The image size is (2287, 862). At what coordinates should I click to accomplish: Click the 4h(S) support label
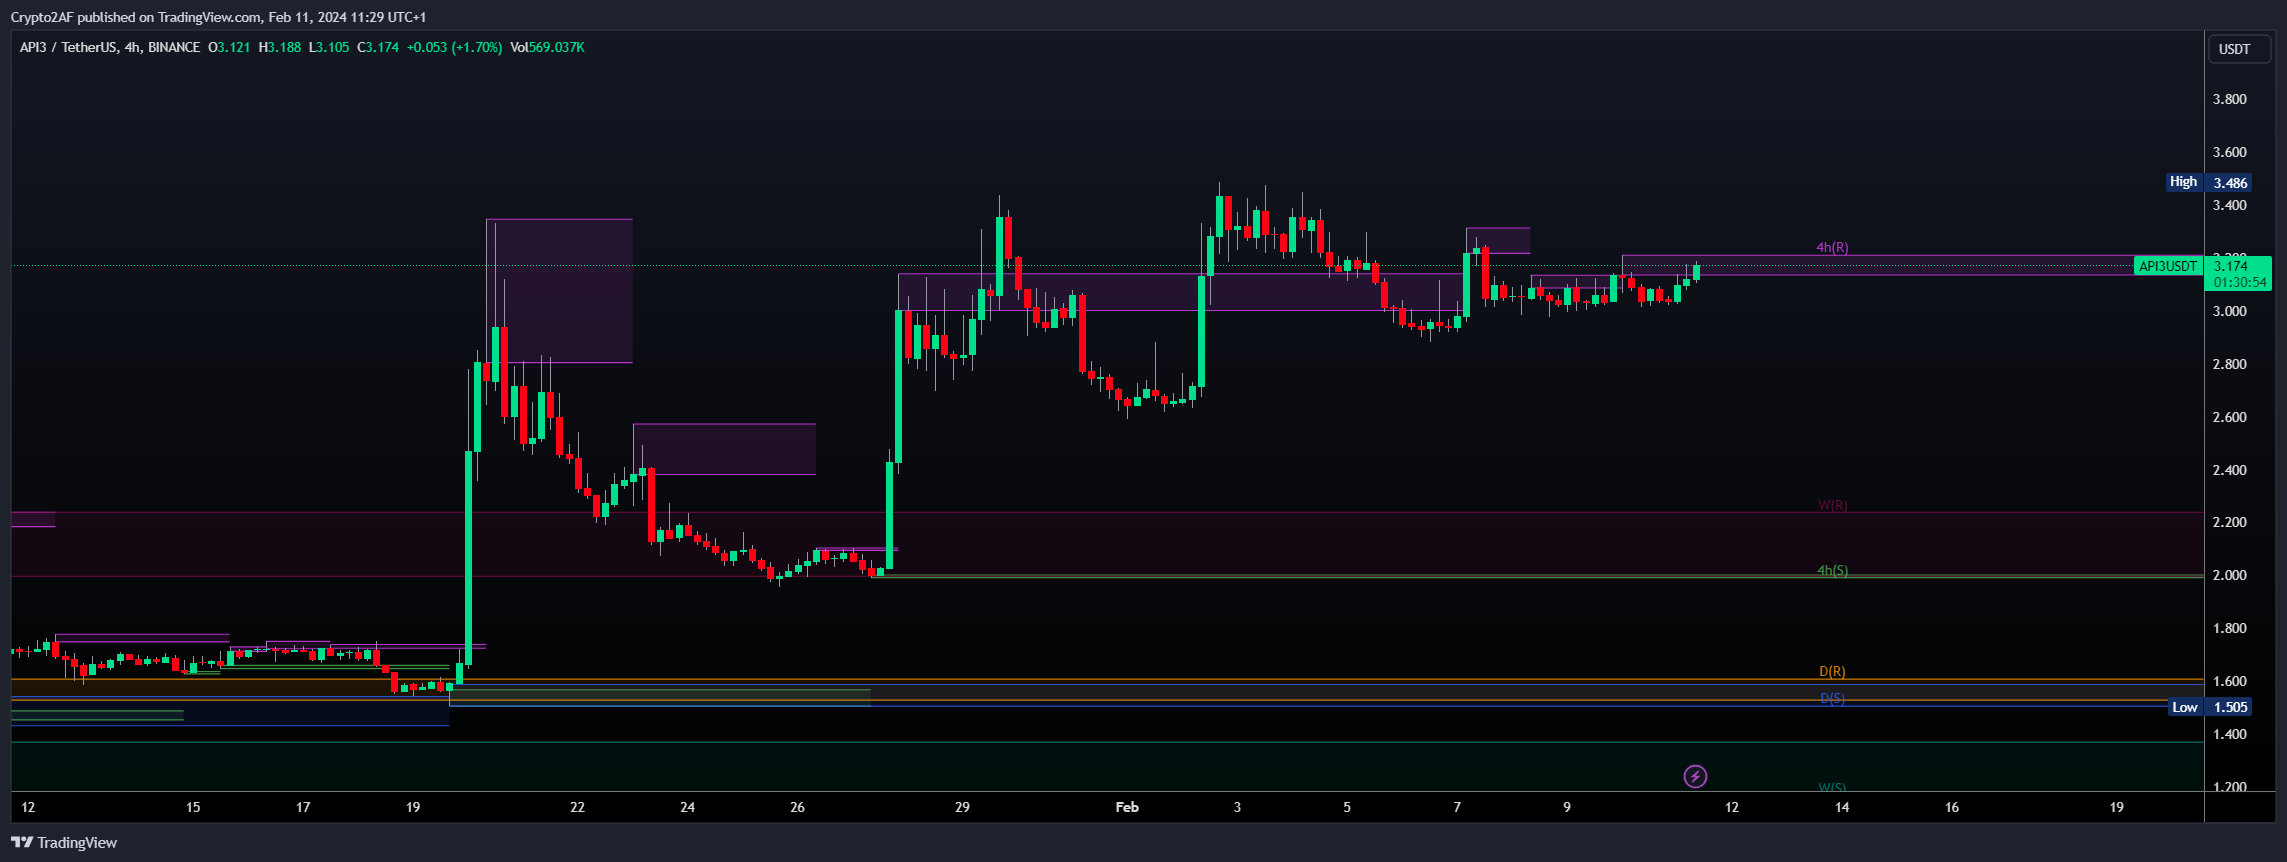click(1832, 570)
